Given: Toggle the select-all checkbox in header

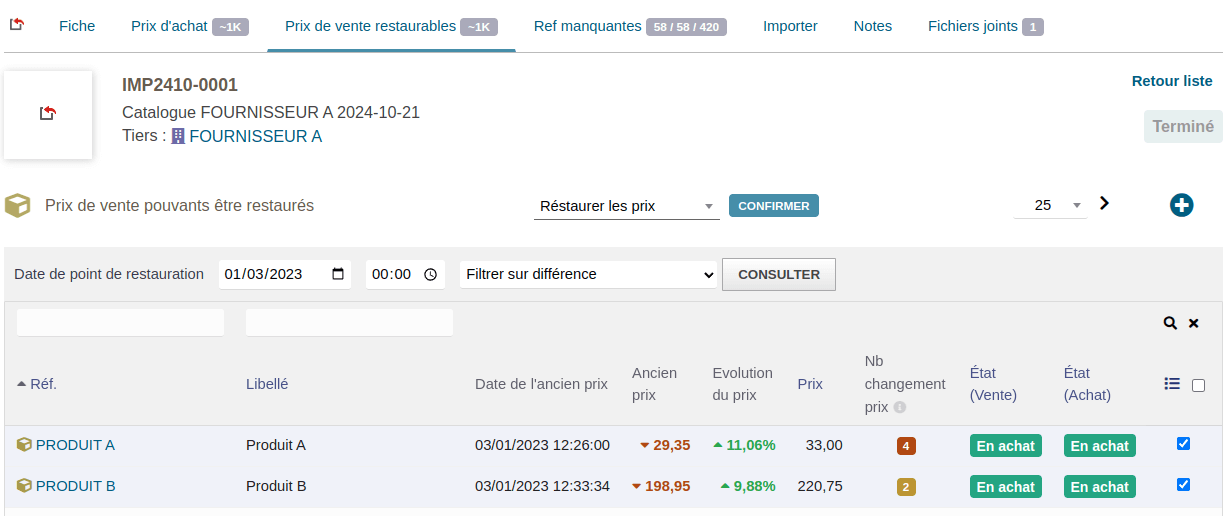Looking at the screenshot, I should tap(1199, 385).
